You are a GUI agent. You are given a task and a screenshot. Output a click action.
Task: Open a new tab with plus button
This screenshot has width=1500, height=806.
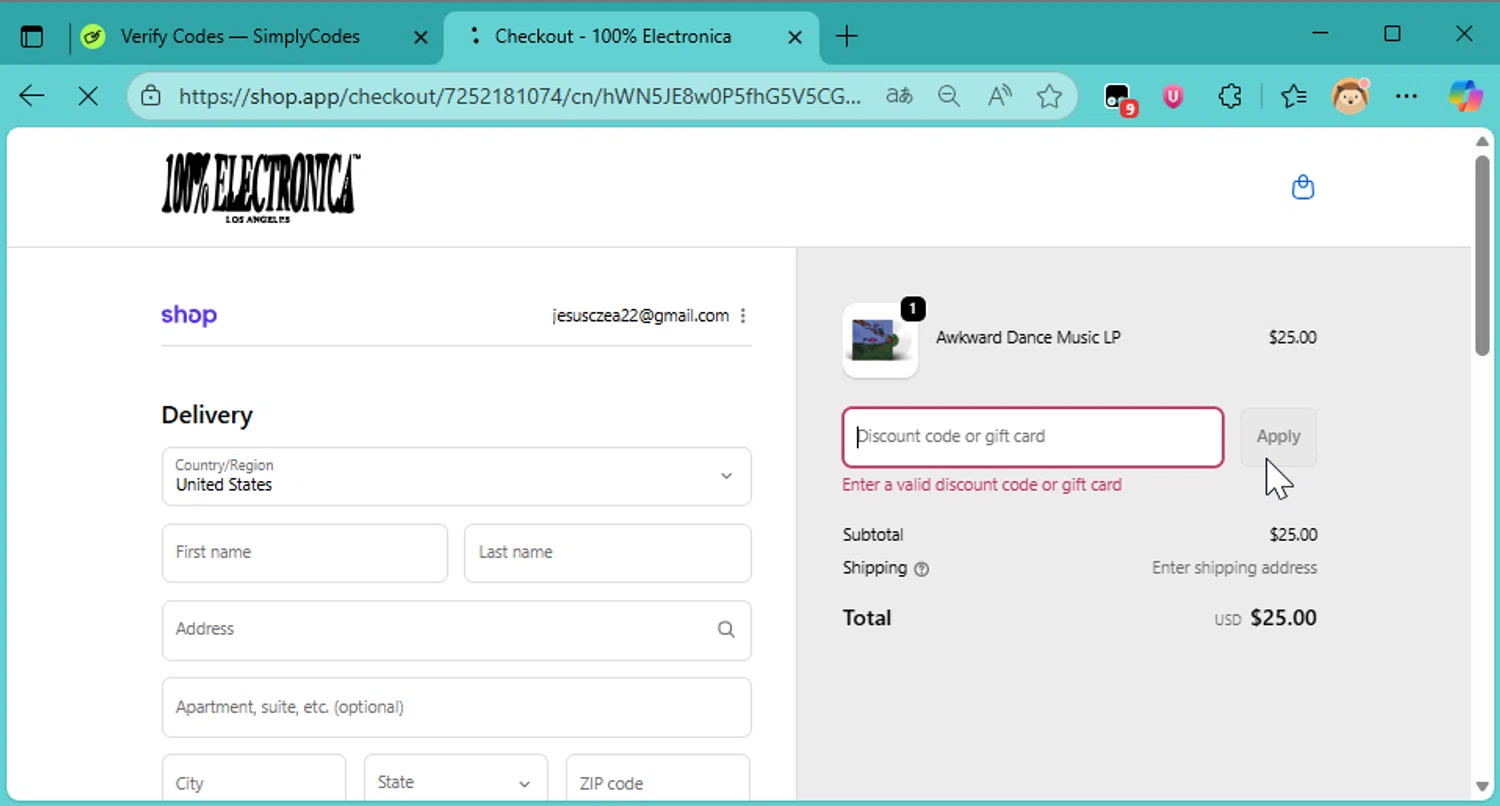pos(846,37)
